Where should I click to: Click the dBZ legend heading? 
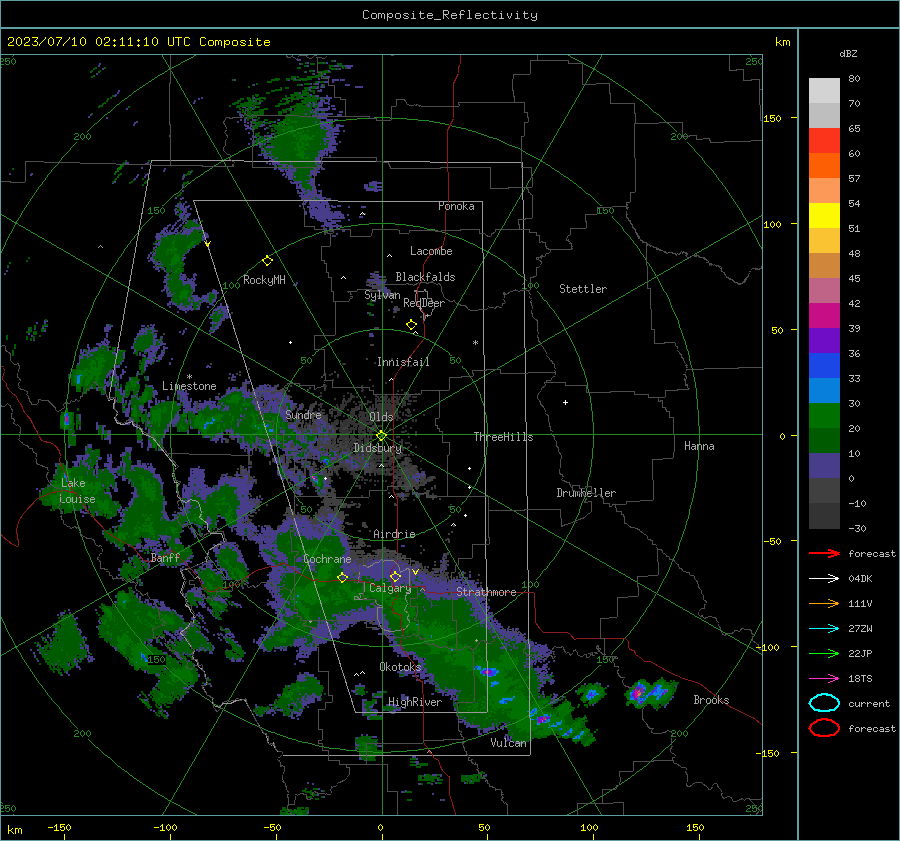848,53
